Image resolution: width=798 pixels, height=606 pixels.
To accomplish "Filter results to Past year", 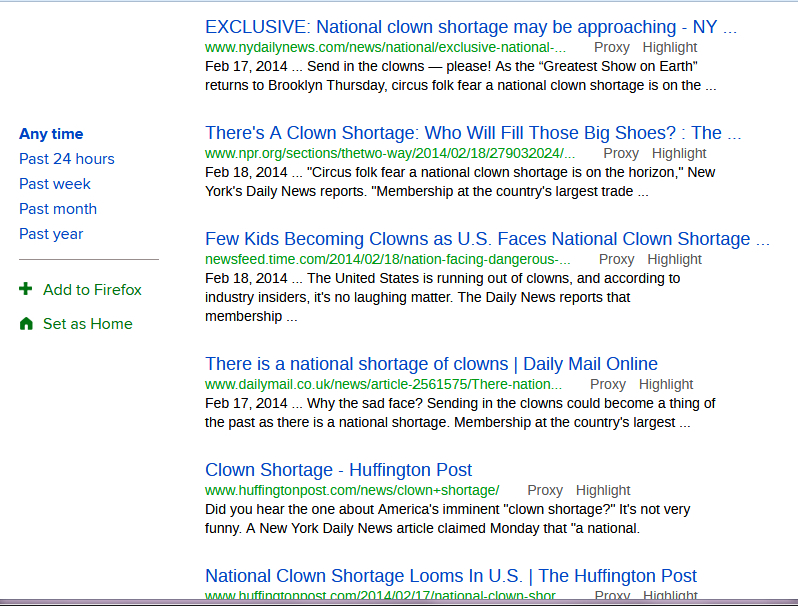I will (51, 234).
